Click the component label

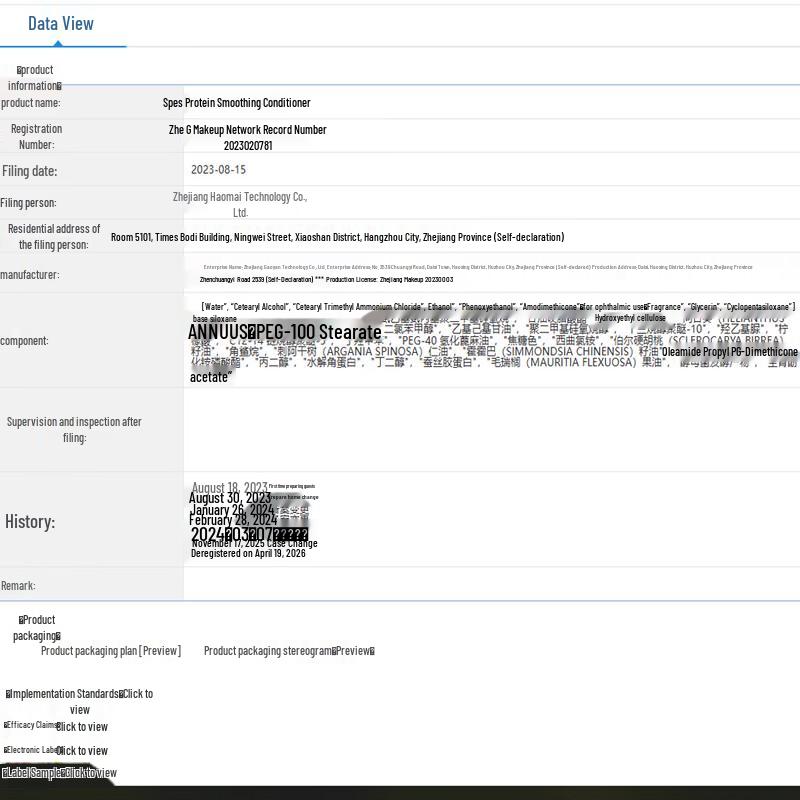click(24, 340)
